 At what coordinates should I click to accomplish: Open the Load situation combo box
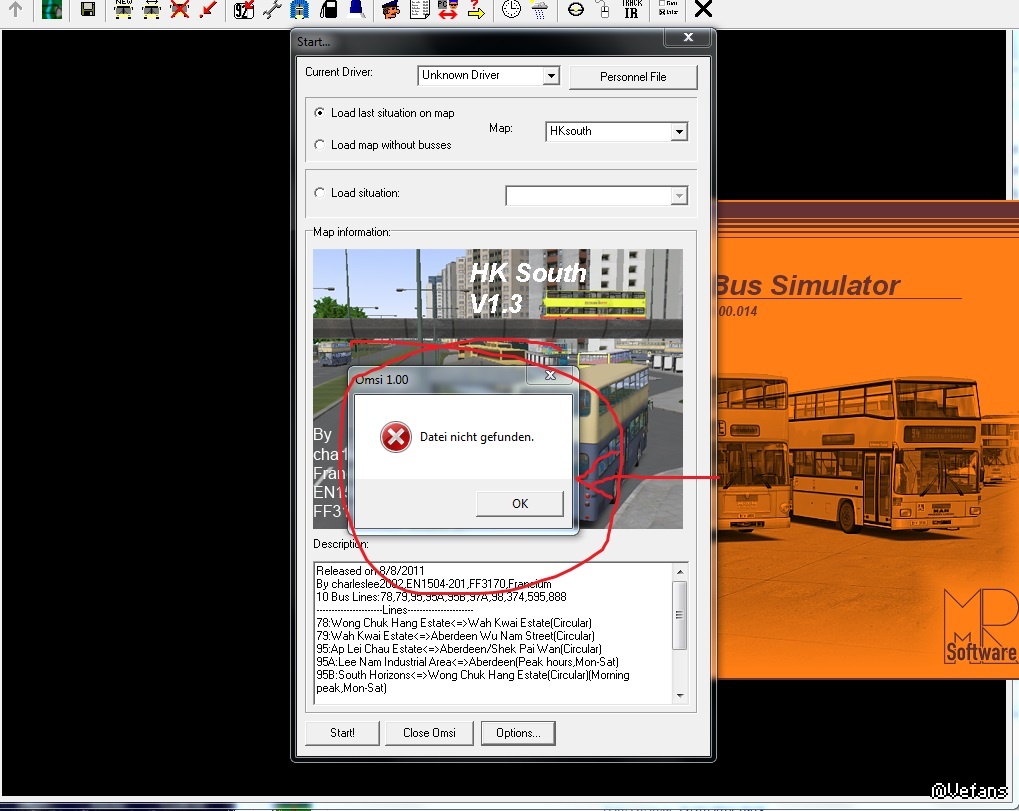(x=678, y=197)
